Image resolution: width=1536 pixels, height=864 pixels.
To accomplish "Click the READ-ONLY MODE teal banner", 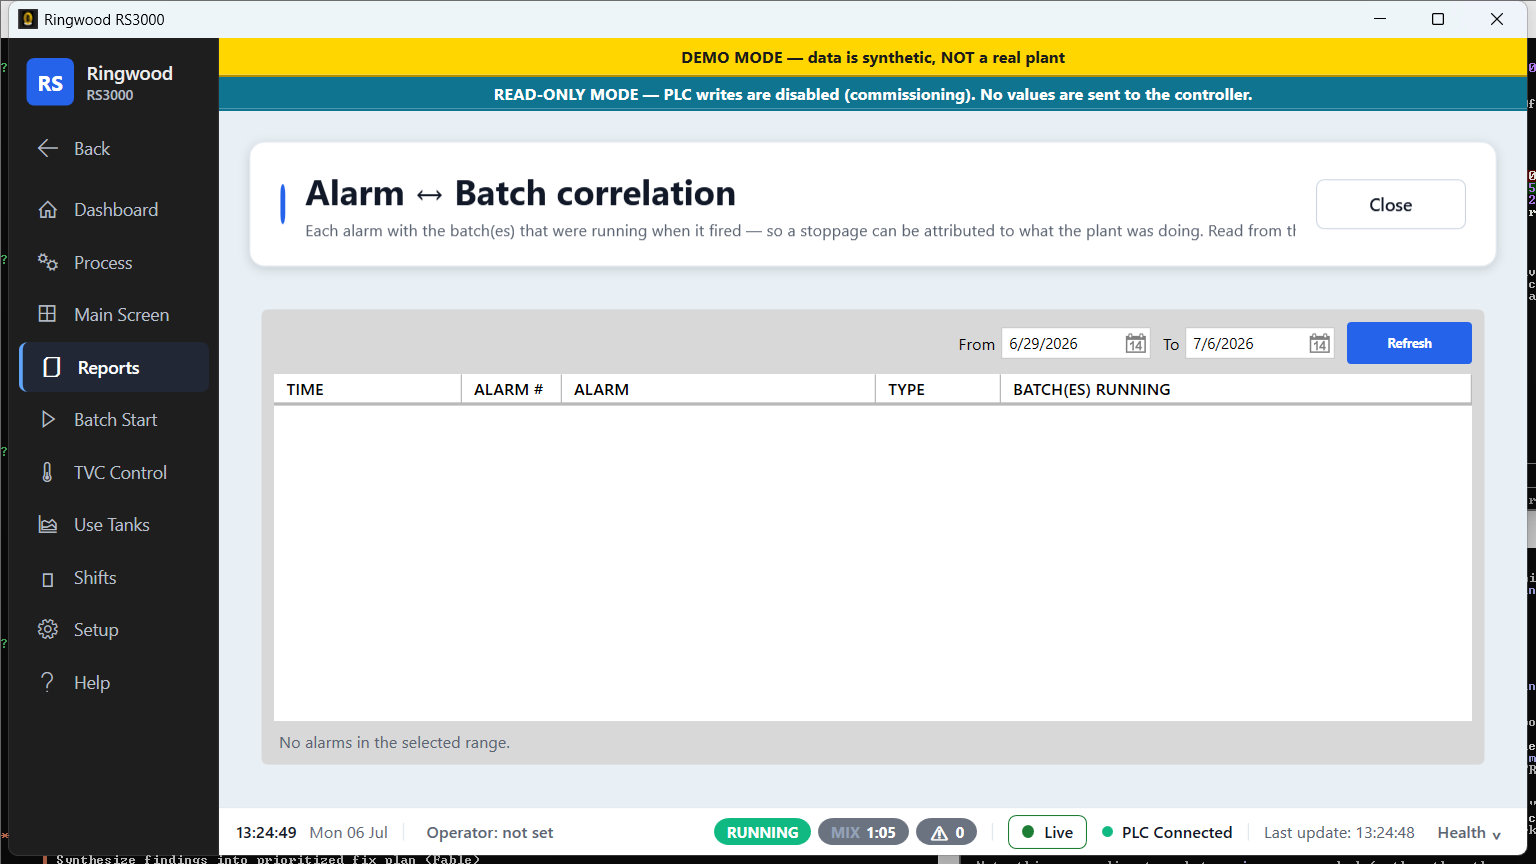I will pos(873,94).
